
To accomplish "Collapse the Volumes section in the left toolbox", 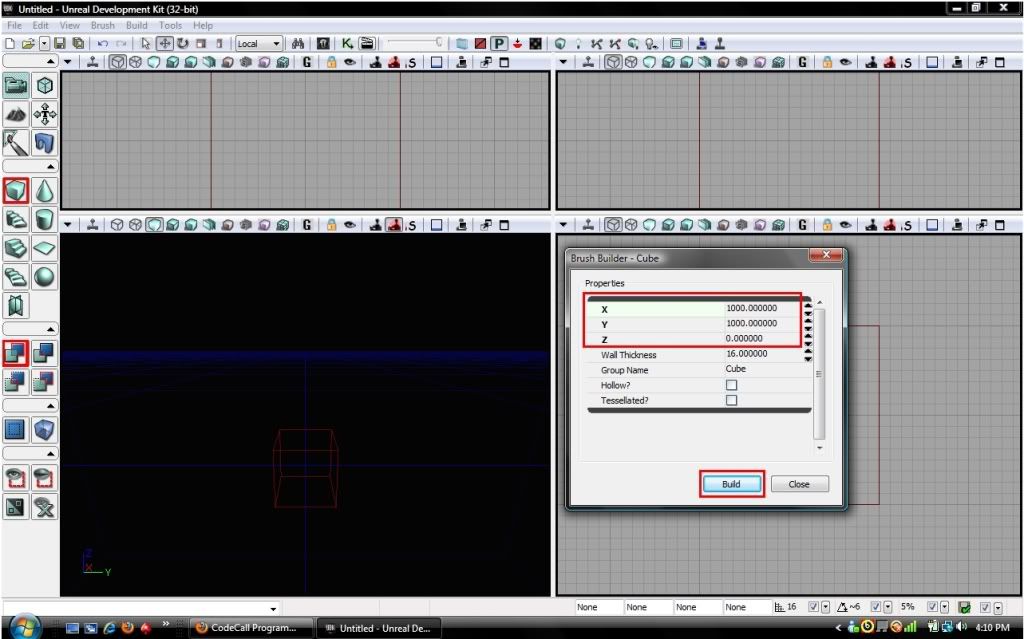I will (30, 406).
